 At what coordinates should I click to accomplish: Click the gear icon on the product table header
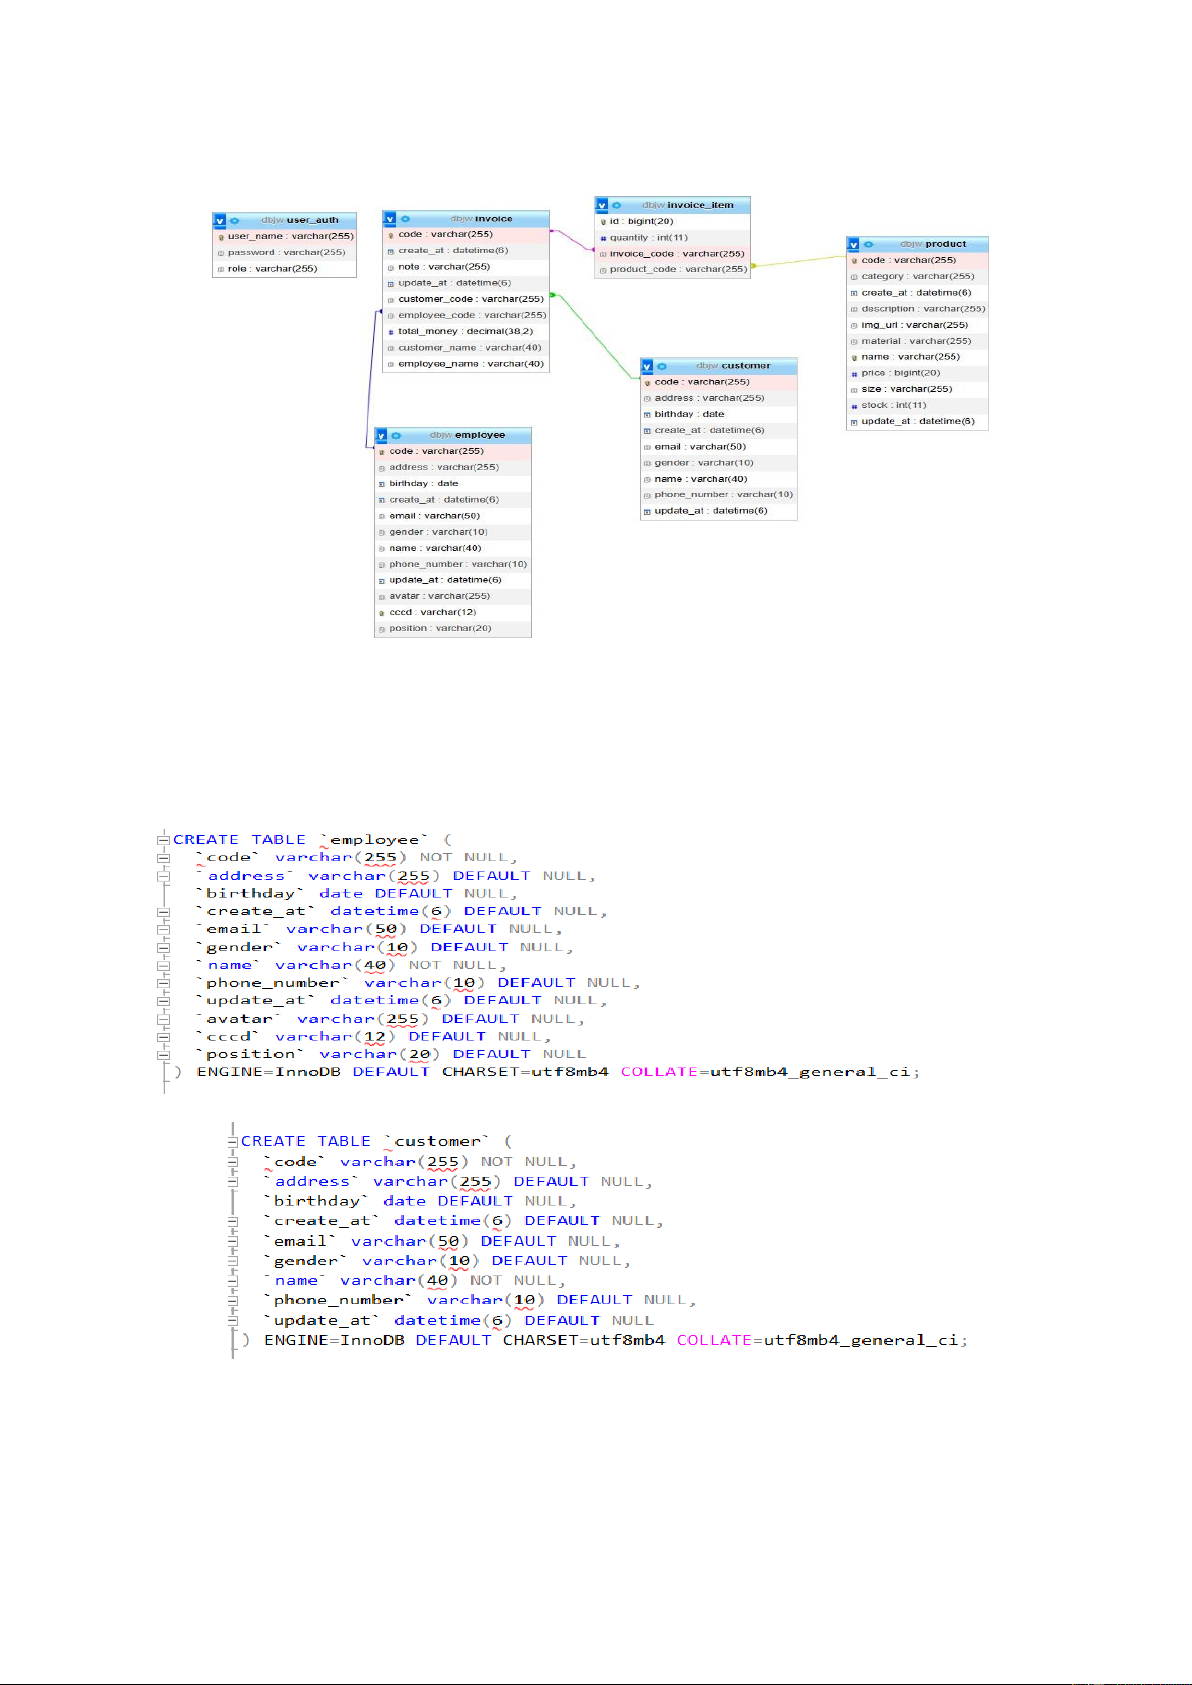pyautogui.click(x=868, y=244)
